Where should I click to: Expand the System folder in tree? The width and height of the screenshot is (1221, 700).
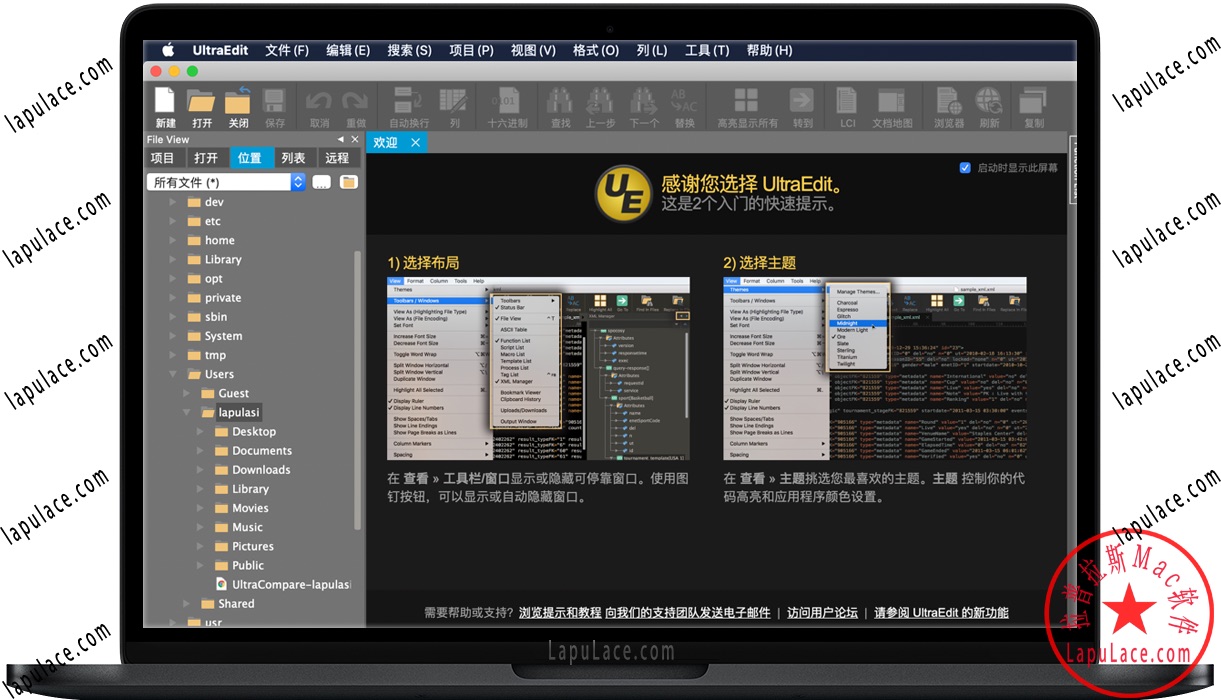173,337
